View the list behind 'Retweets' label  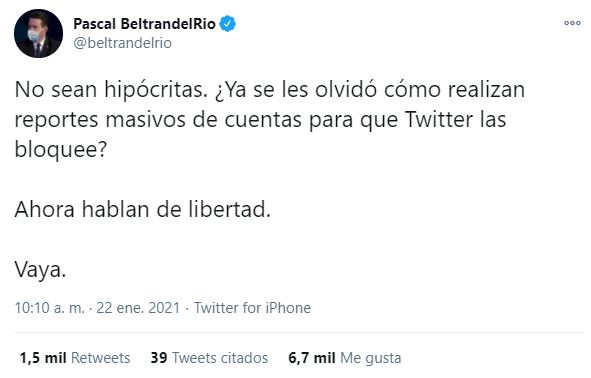tap(100, 358)
